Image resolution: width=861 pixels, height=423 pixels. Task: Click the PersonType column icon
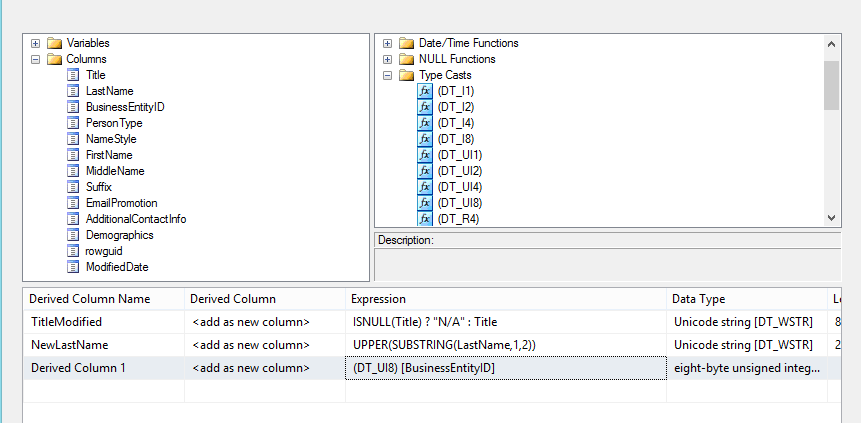coord(73,123)
